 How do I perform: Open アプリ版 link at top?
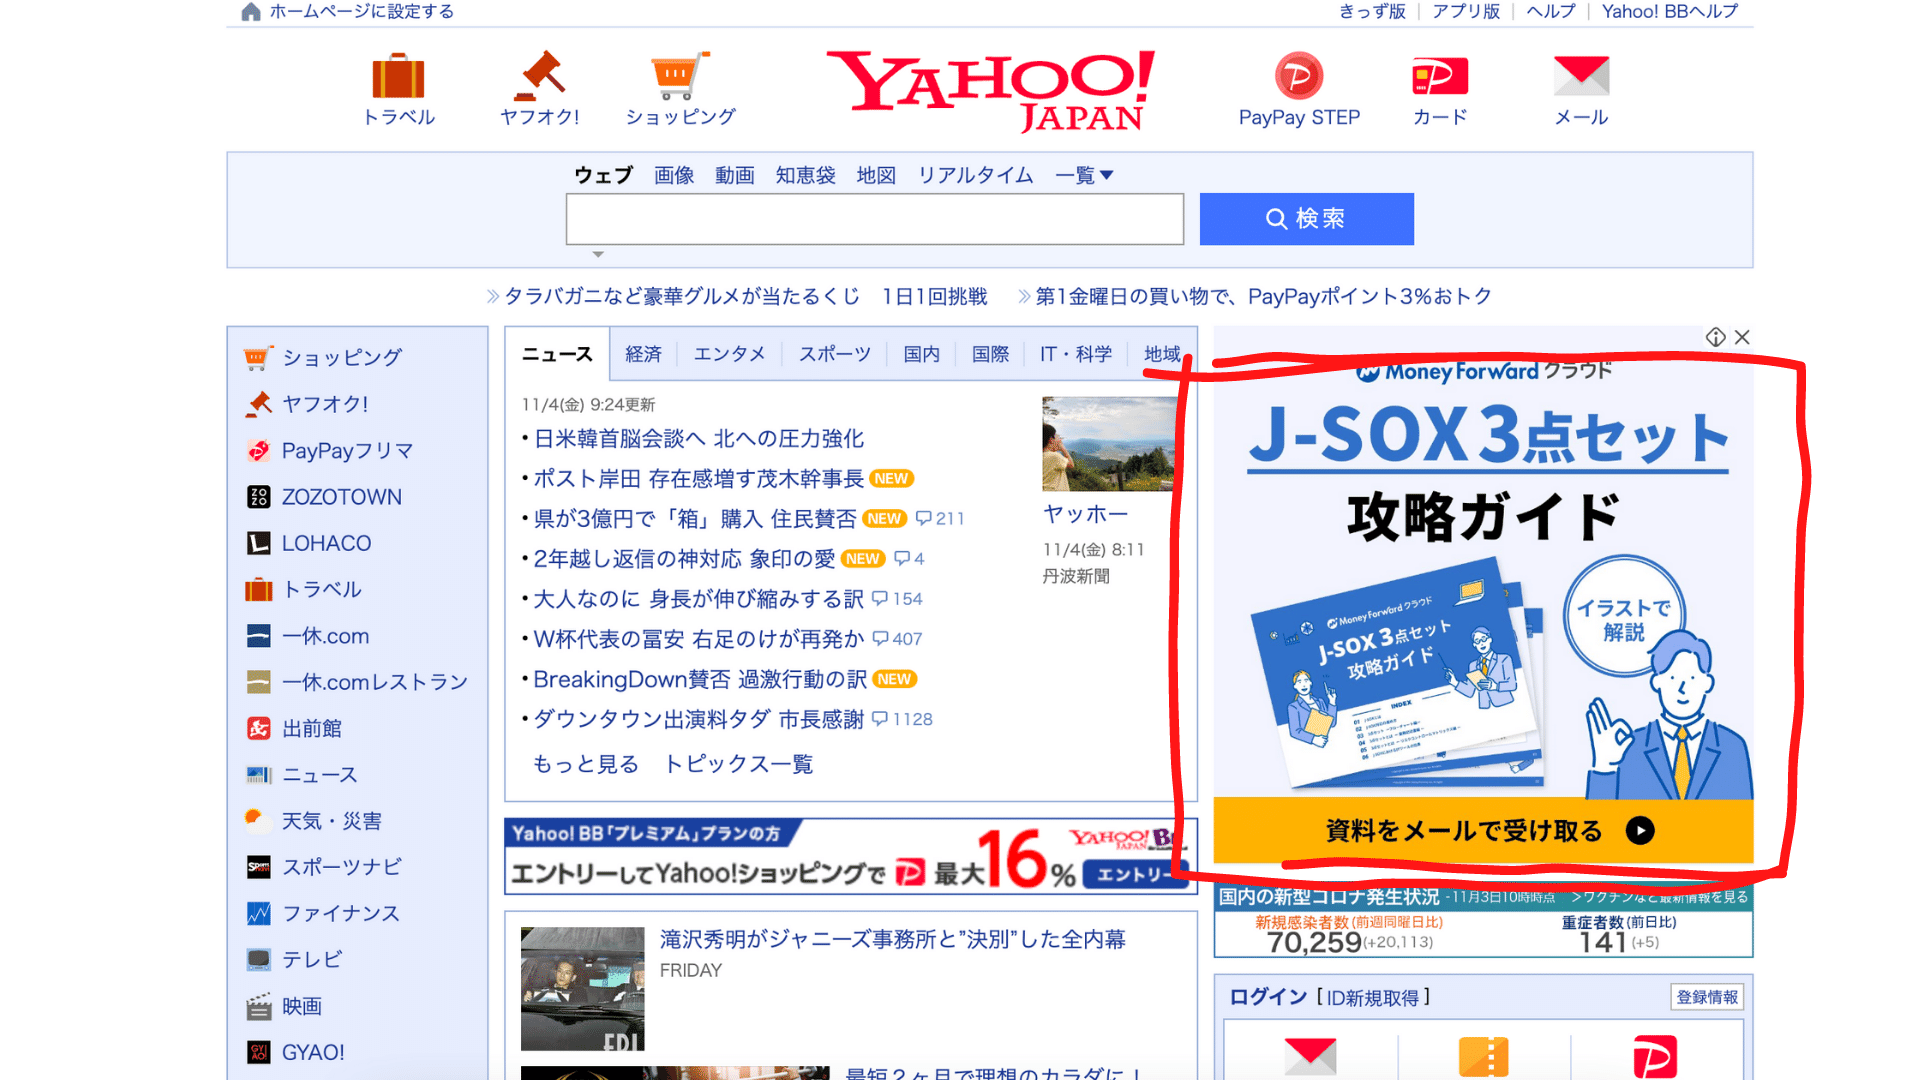click(1466, 11)
